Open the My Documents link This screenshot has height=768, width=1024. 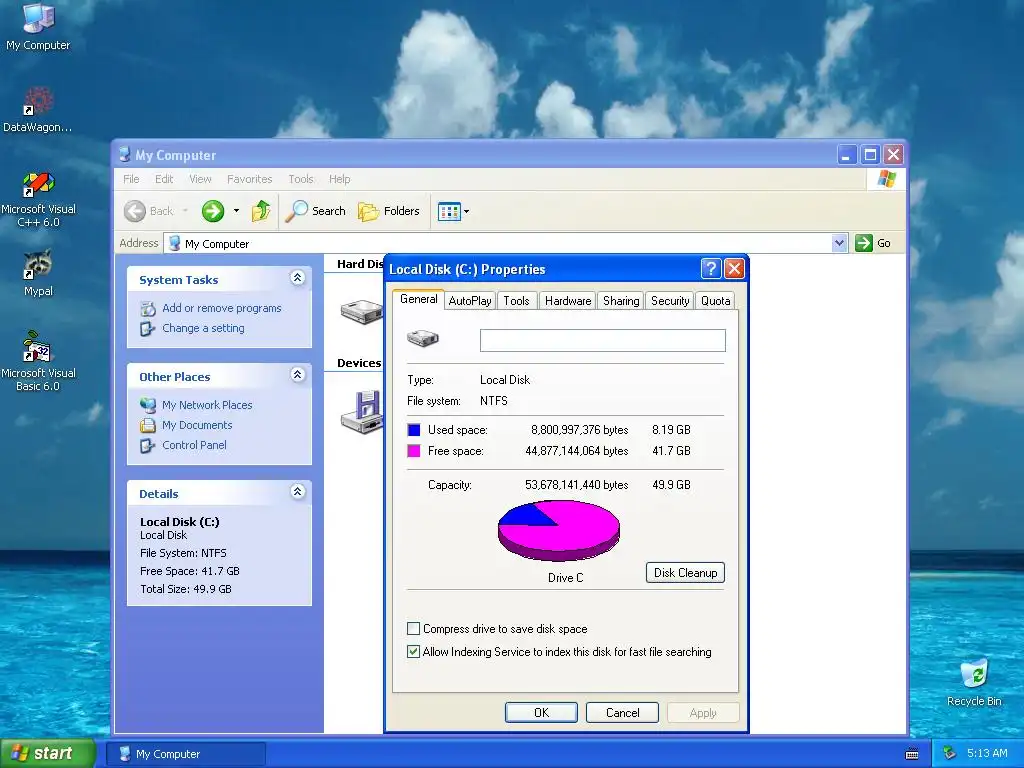click(197, 425)
